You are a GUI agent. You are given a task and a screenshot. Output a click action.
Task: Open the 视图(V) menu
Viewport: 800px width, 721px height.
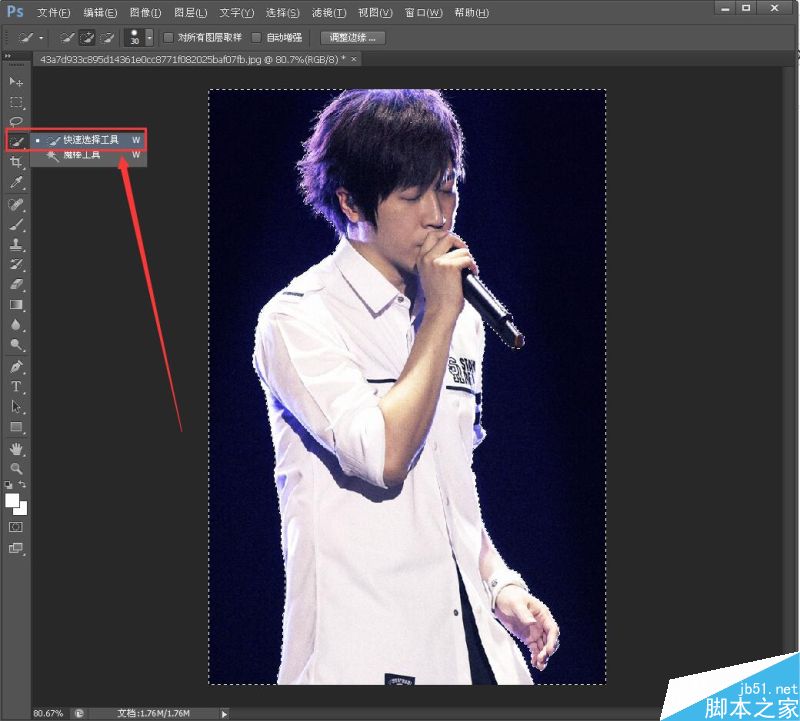[375, 13]
